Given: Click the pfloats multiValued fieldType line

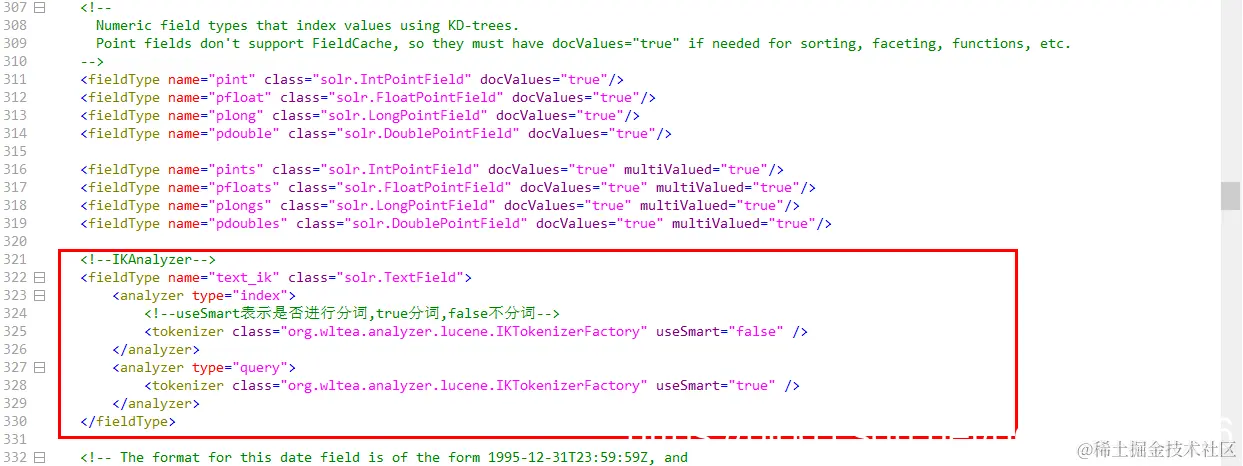Looking at the screenshot, I should click(448, 187).
